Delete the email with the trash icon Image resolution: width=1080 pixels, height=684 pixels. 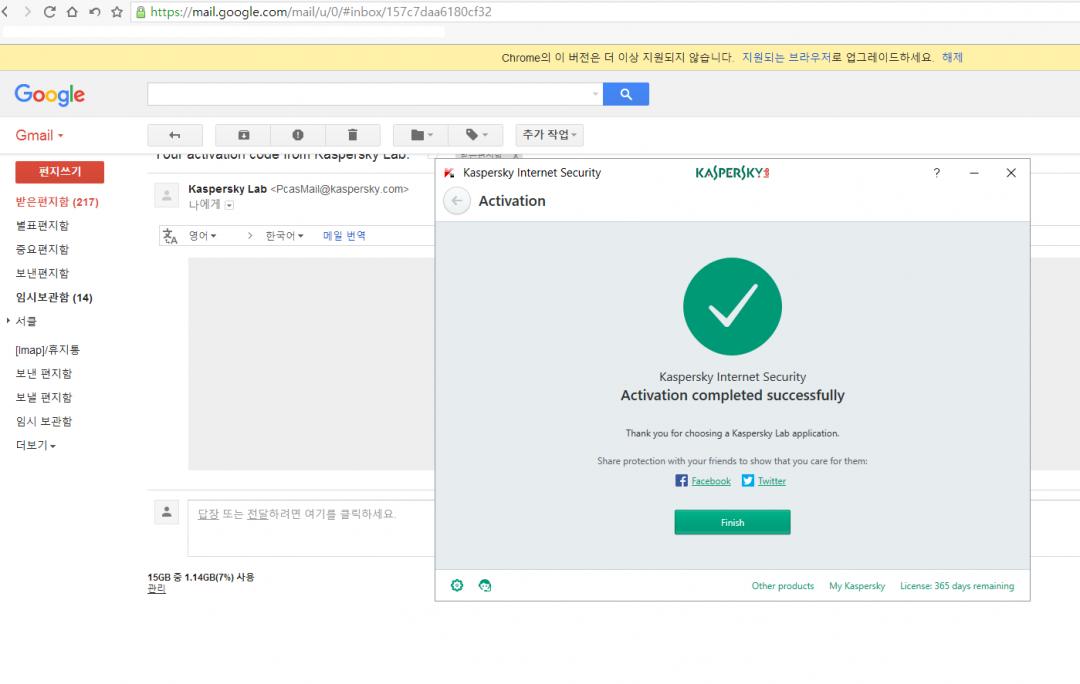click(352, 135)
